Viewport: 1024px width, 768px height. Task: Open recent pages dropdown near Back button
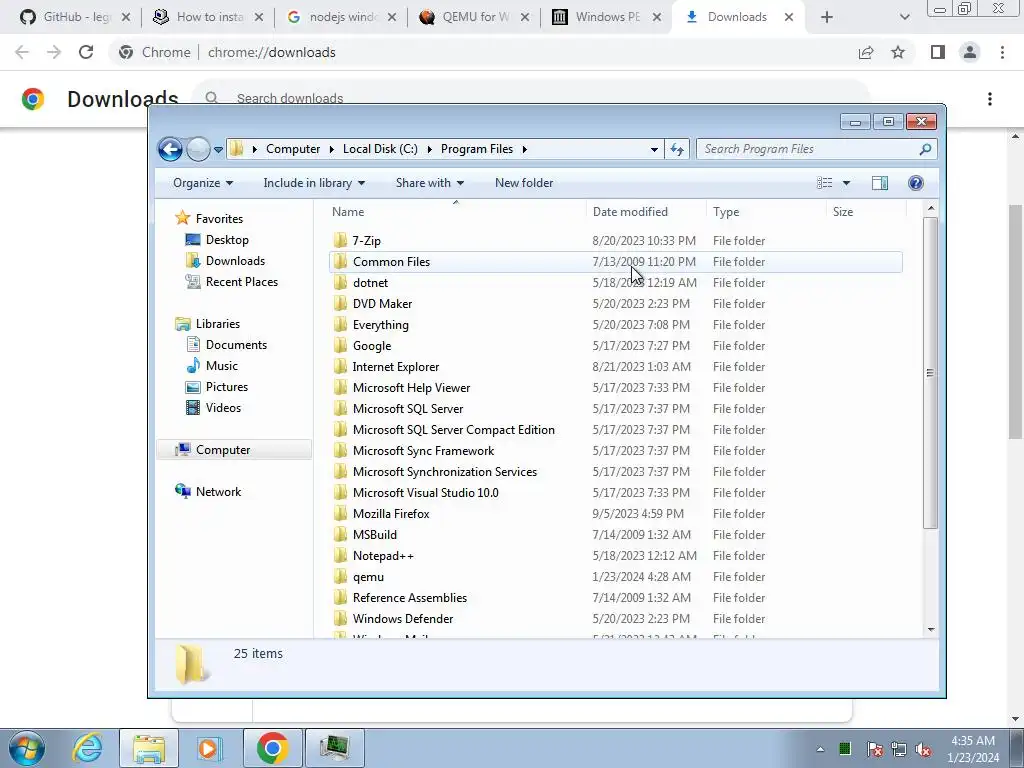click(218, 150)
